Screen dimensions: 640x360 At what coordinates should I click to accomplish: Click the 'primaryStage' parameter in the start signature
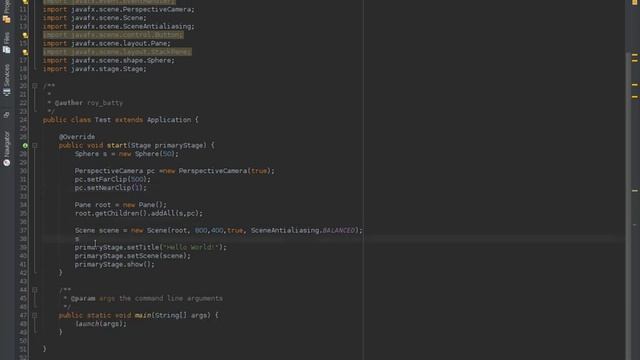pos(179,145)
